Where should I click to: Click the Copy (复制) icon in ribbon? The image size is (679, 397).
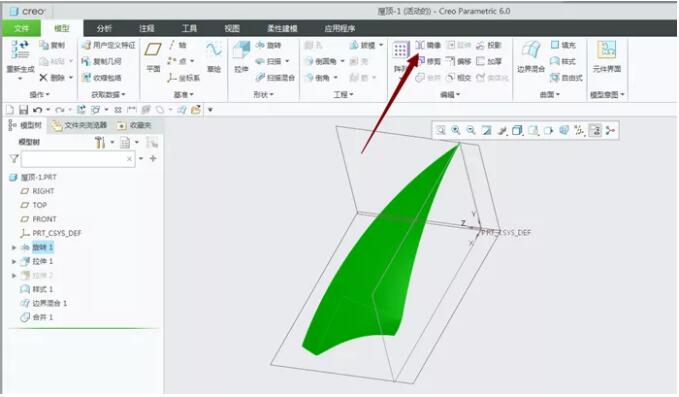coord(44,45)
